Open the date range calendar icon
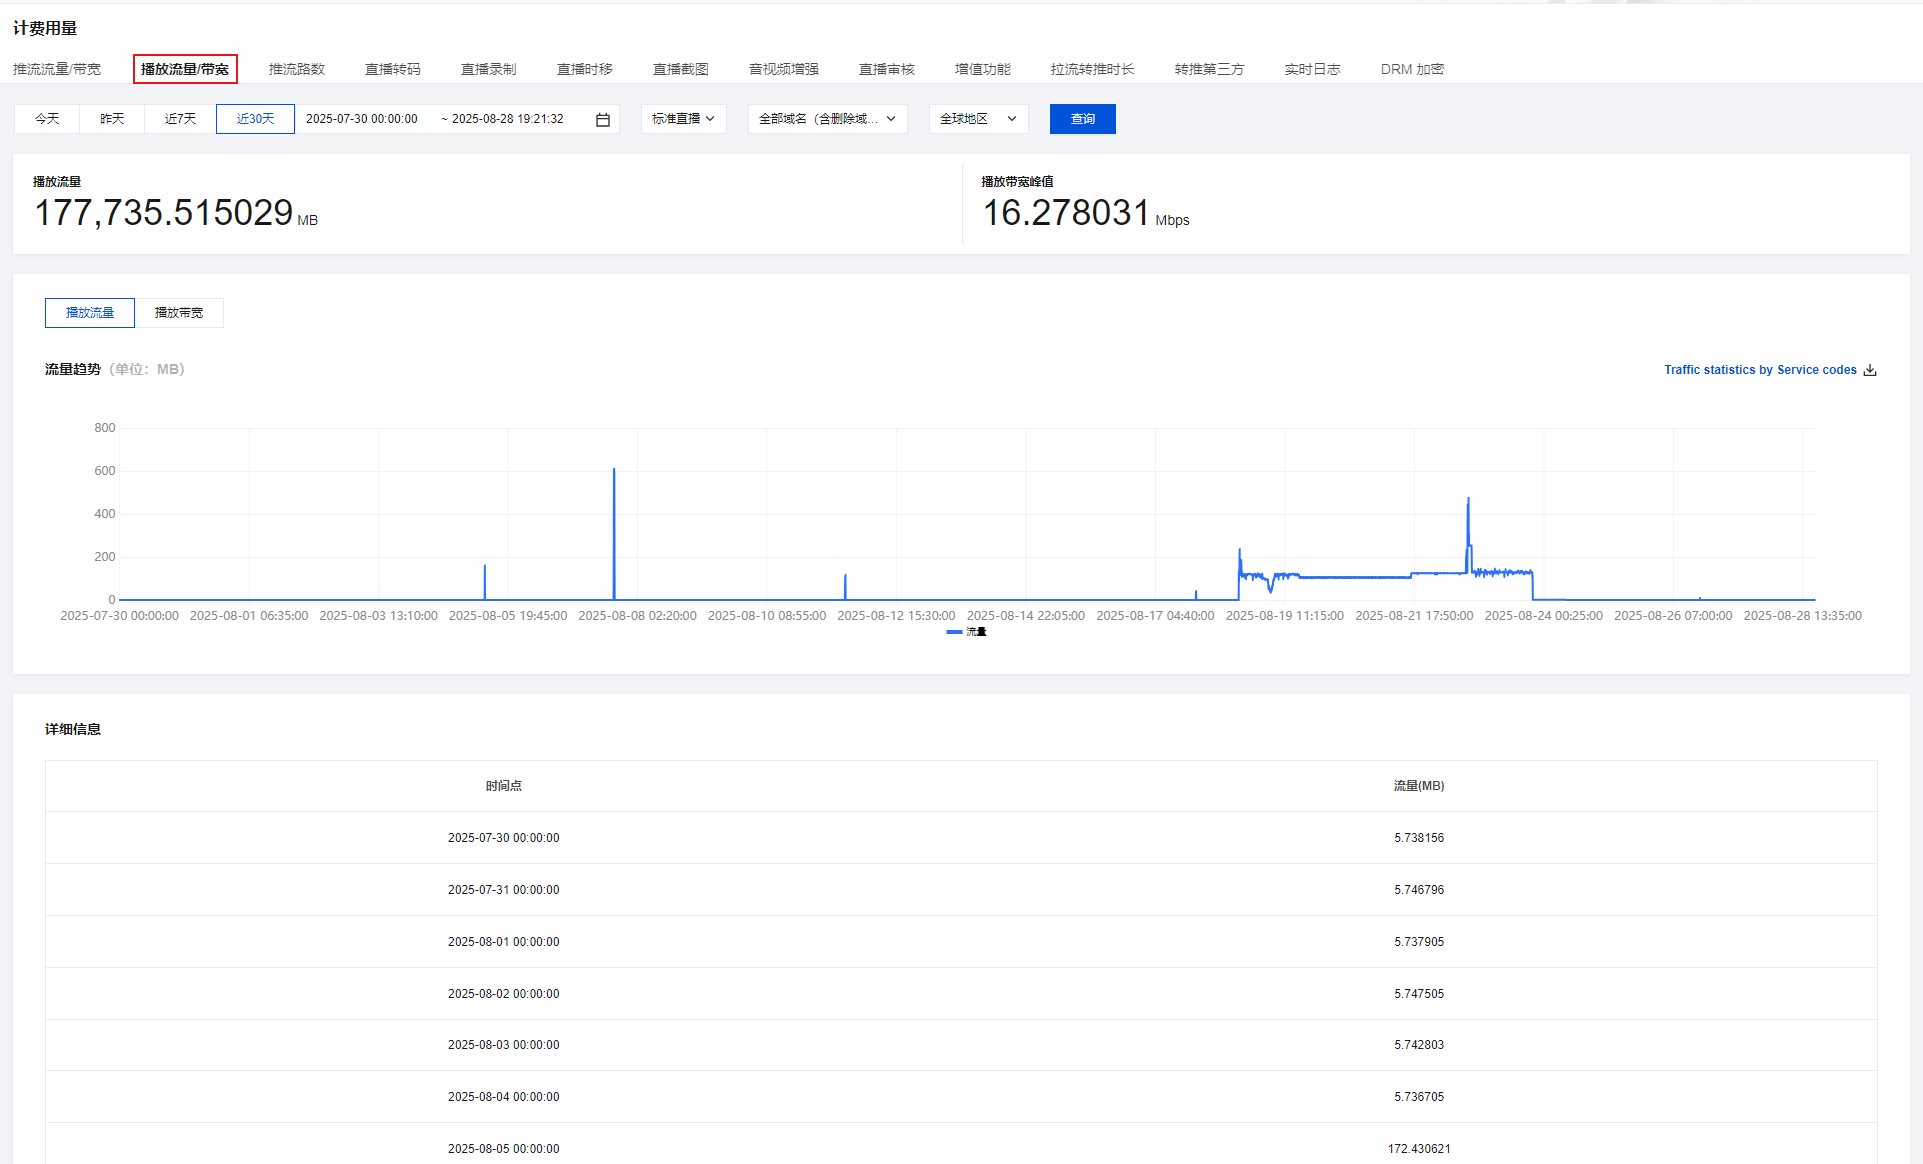 603,119
